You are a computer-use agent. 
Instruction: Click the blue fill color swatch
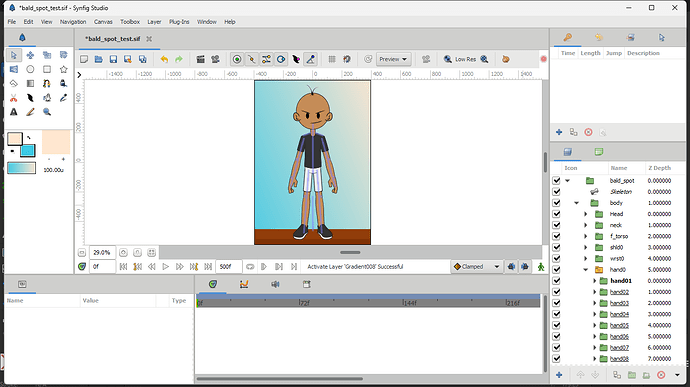(x=28, y=151)
